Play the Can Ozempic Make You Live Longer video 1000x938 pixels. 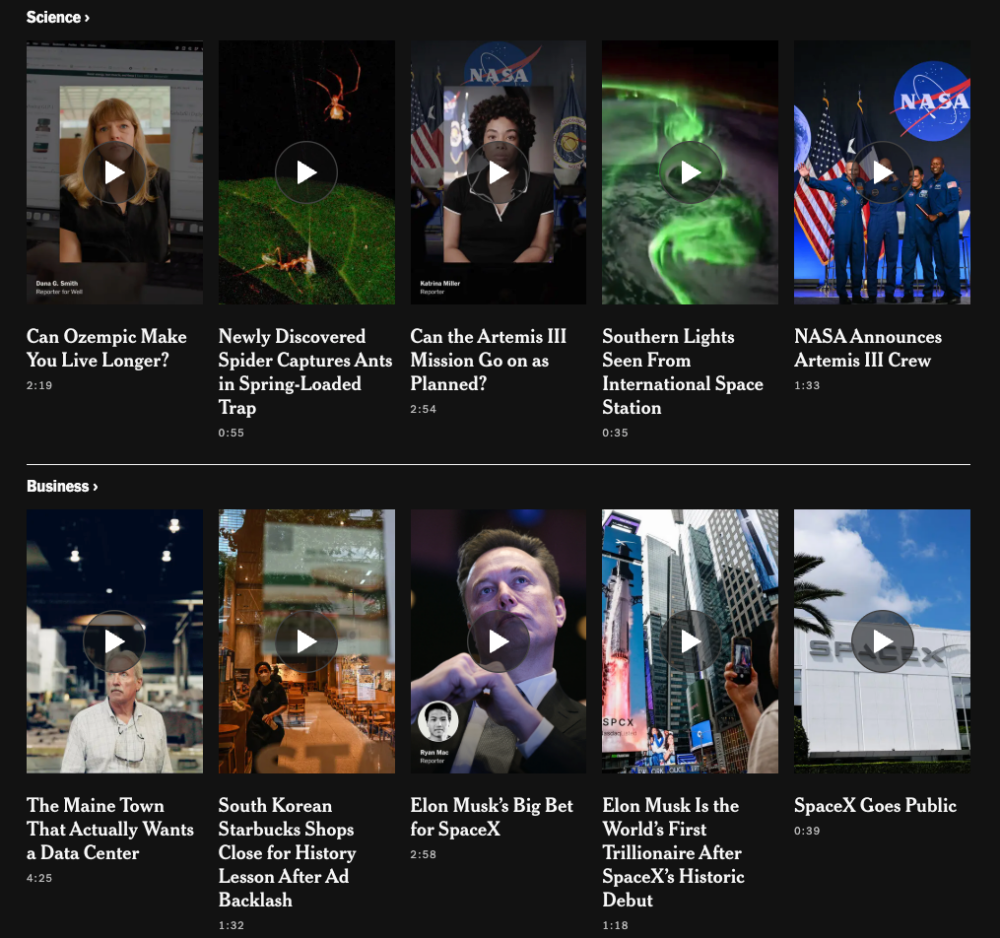click(x=114, y=172)
